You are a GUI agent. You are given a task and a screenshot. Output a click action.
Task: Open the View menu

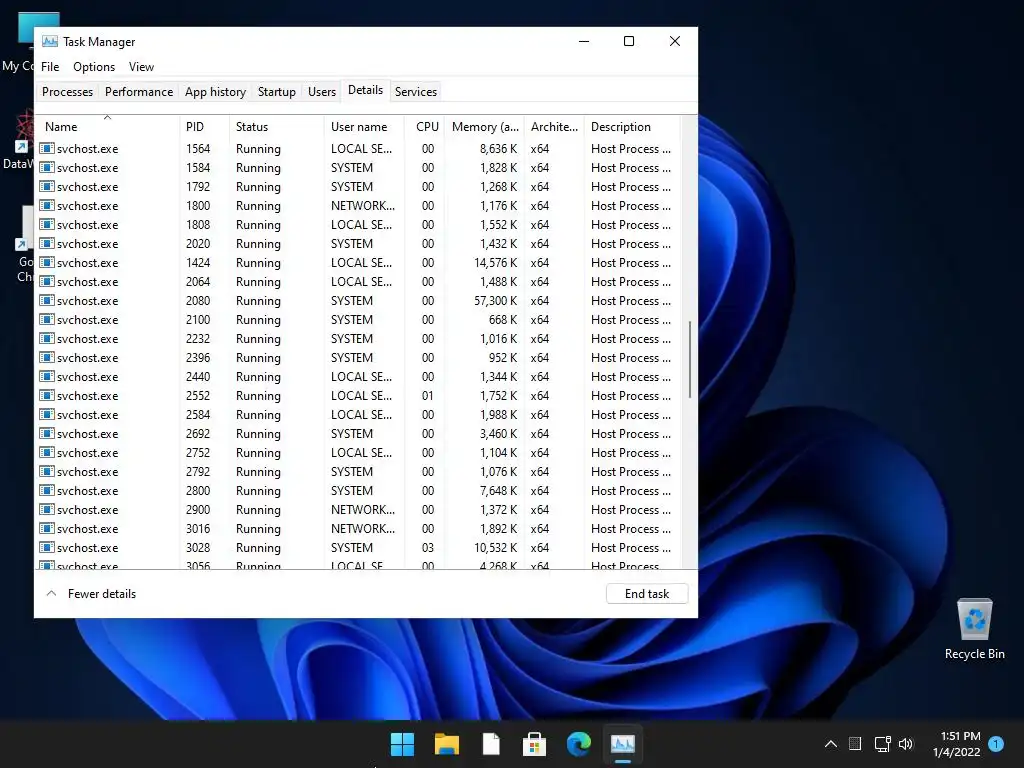141,67
